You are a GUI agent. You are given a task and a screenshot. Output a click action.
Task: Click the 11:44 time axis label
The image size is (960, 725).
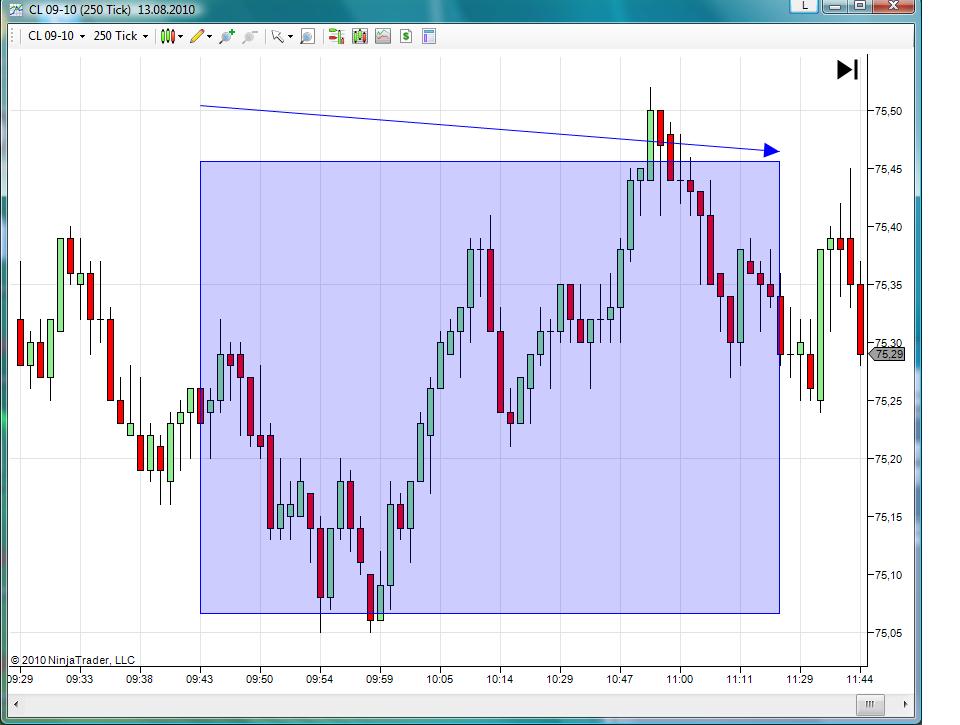860,679
